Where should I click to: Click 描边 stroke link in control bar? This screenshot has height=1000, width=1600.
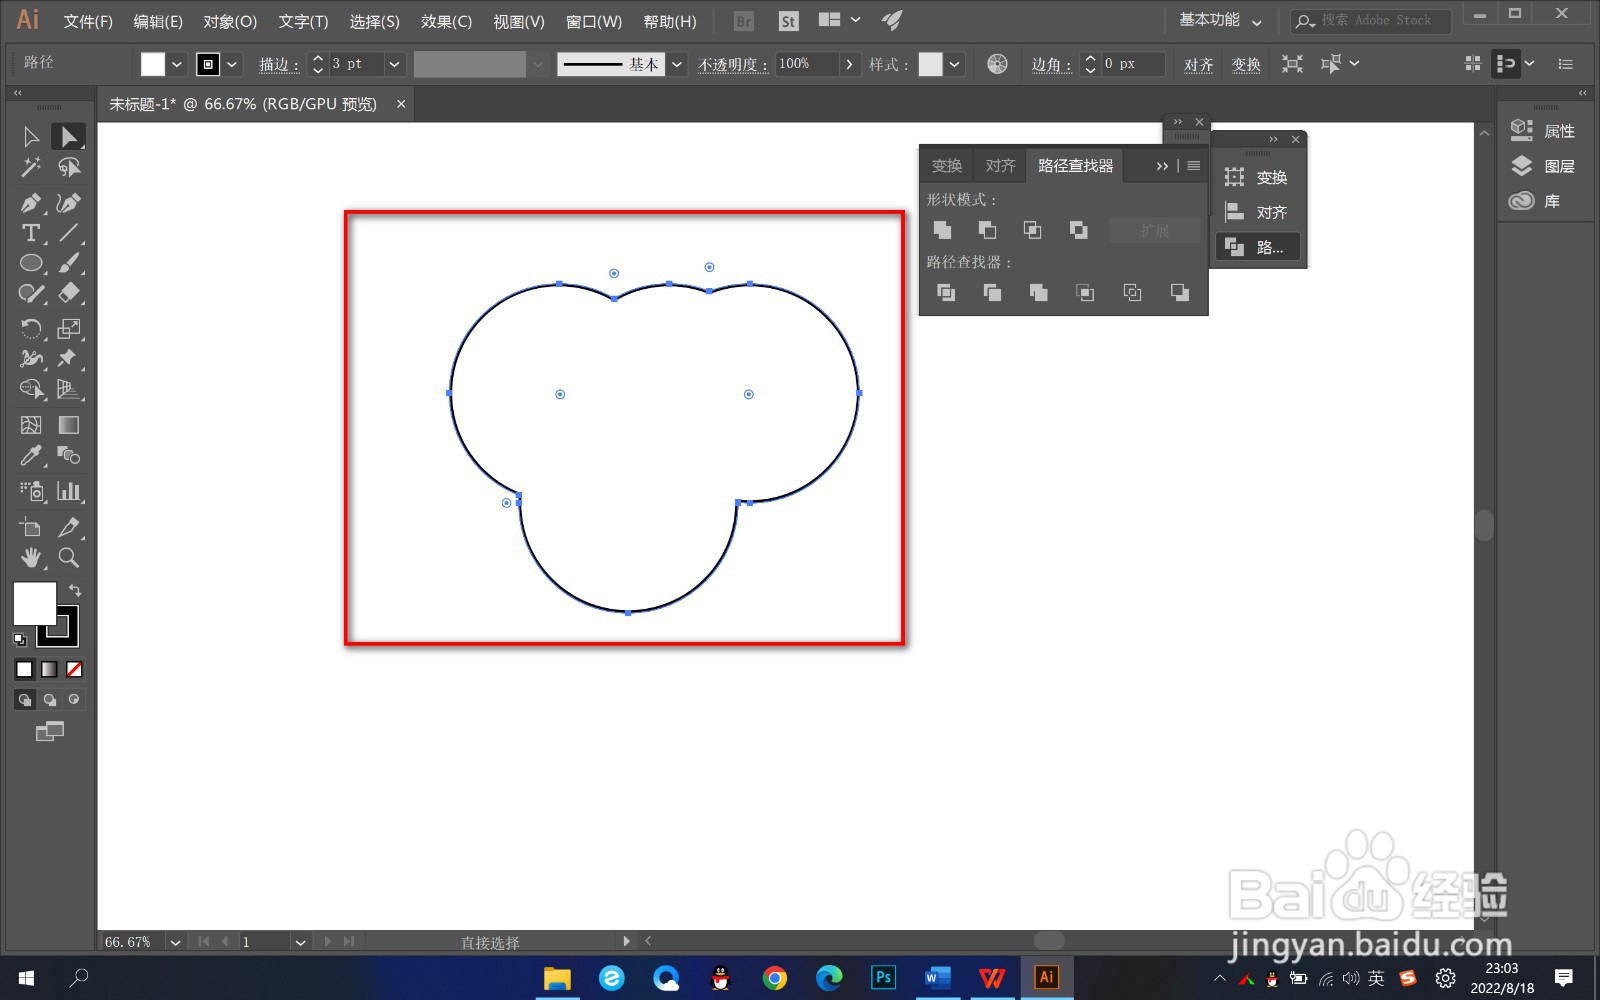click(x=279, y=64)
